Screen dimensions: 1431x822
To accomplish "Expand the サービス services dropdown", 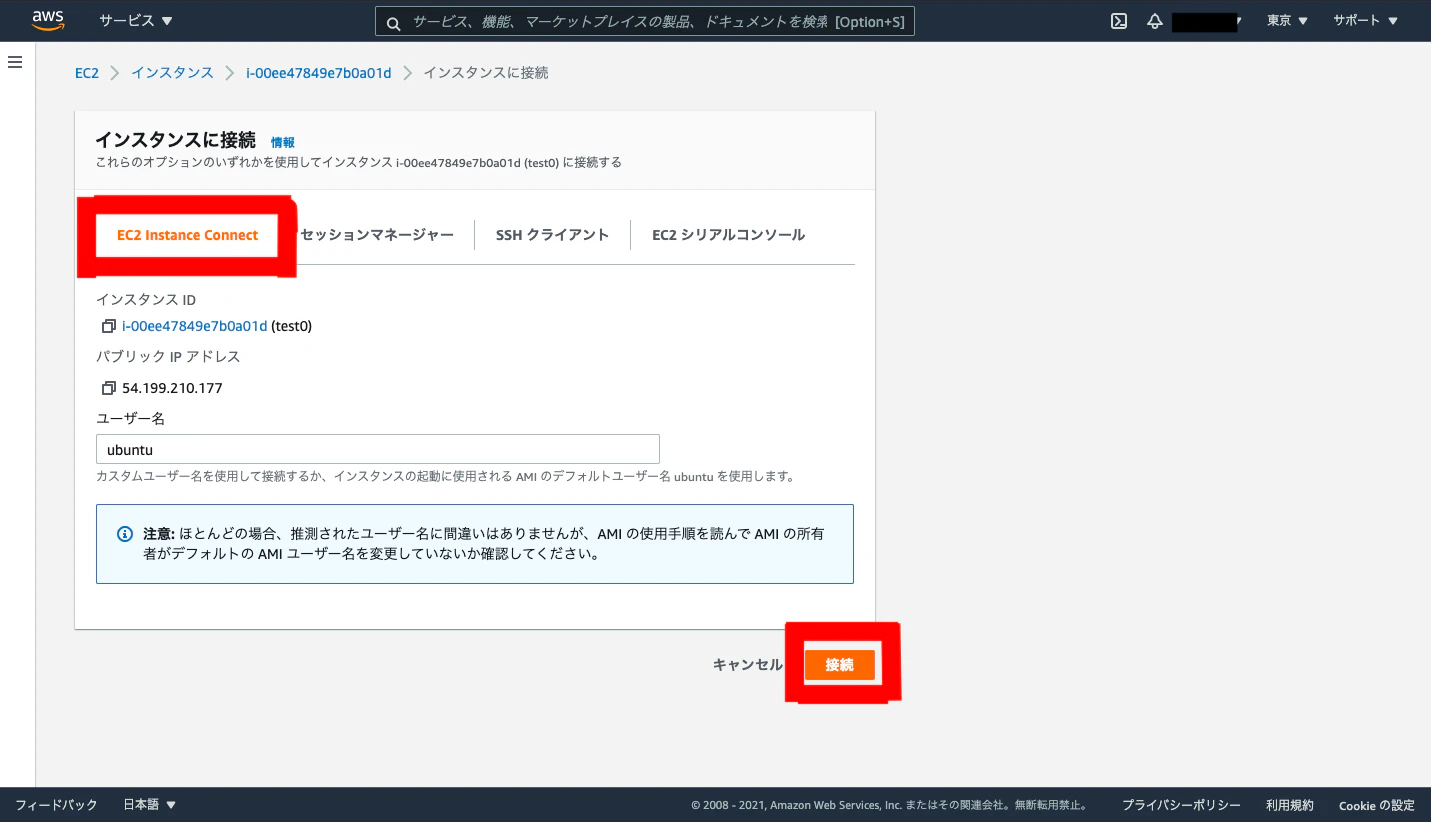I will (x=136, y=21).
